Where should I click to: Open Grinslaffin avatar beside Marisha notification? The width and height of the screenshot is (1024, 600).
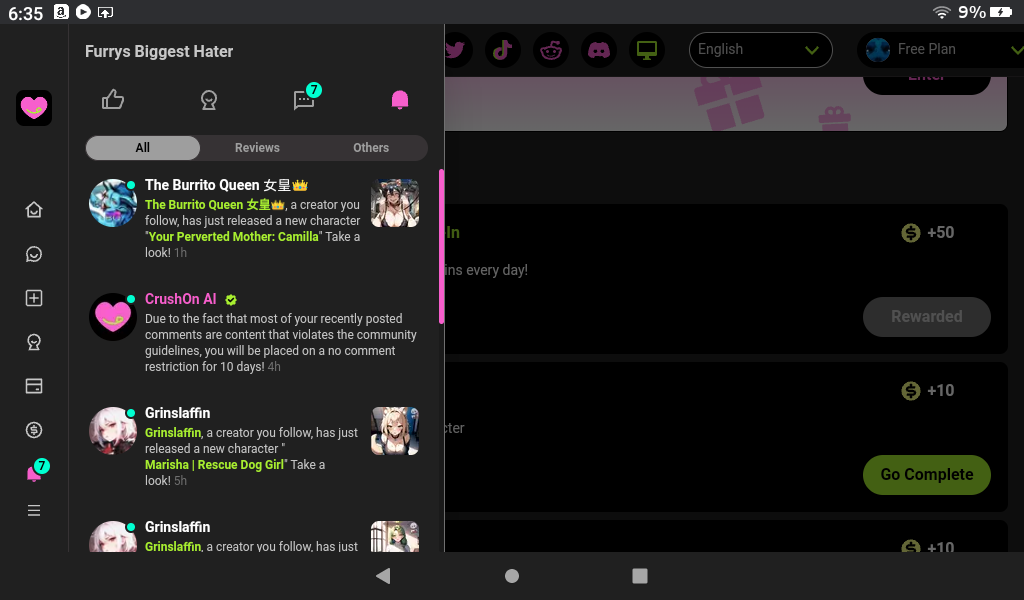click(x=113, y=431)
